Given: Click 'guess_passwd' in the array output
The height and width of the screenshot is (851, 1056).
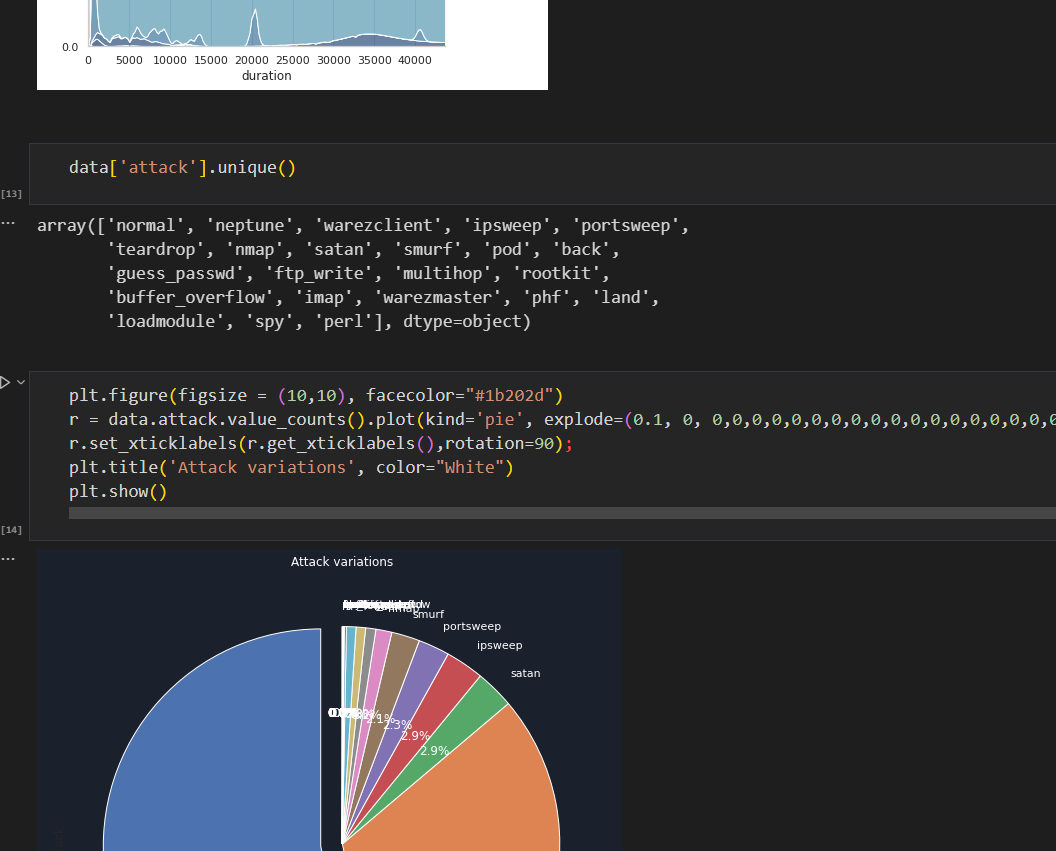Looking at the screenshot, I should [x=175, y=273].
